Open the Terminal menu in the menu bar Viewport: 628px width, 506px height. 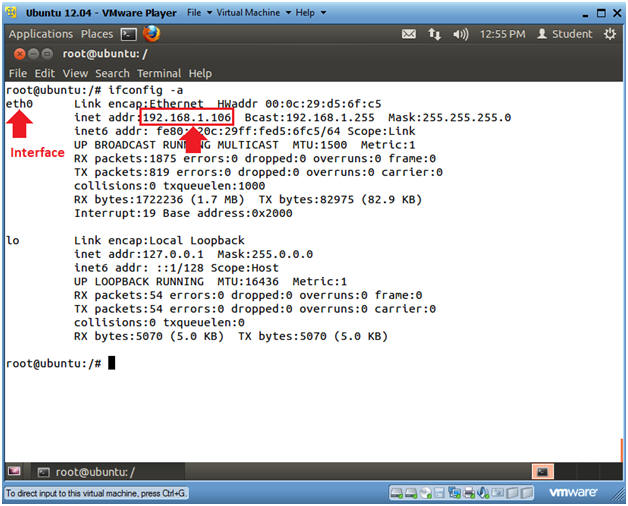pyautogui.click(x=159, y=73)
